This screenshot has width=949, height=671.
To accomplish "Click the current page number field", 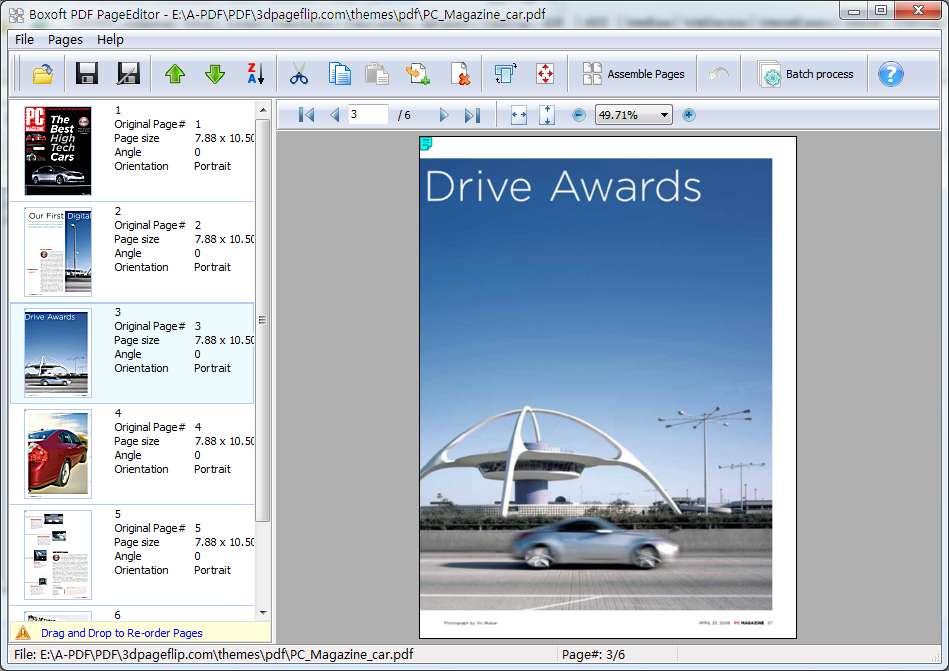I will point(368,114).
